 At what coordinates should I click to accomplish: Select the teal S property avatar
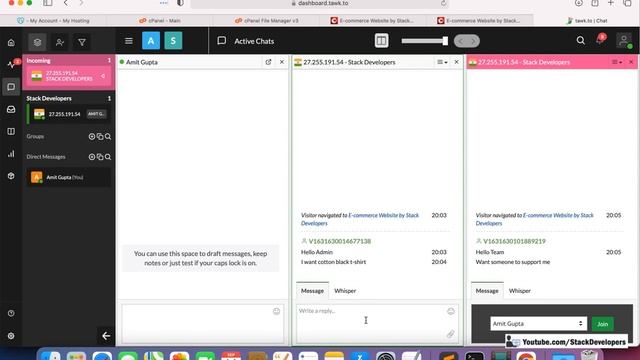coord(173,41)
